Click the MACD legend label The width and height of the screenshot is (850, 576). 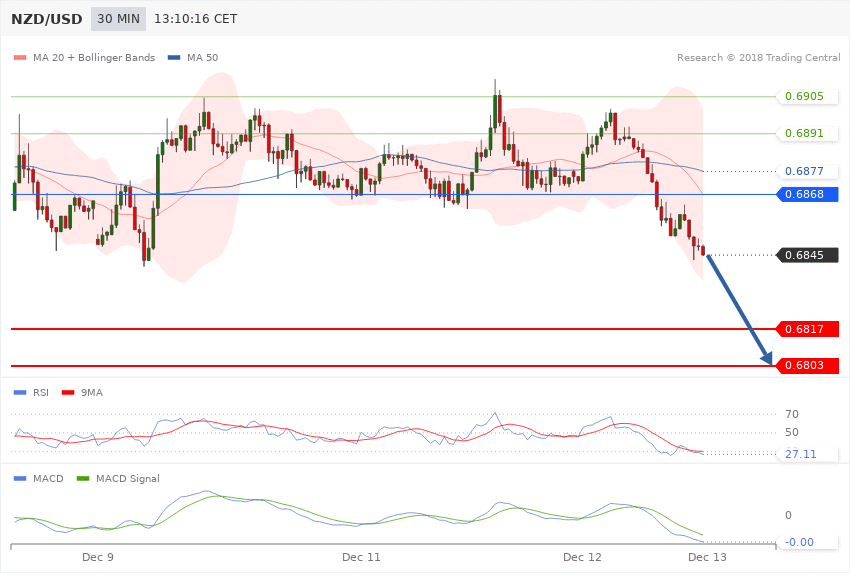48,478
